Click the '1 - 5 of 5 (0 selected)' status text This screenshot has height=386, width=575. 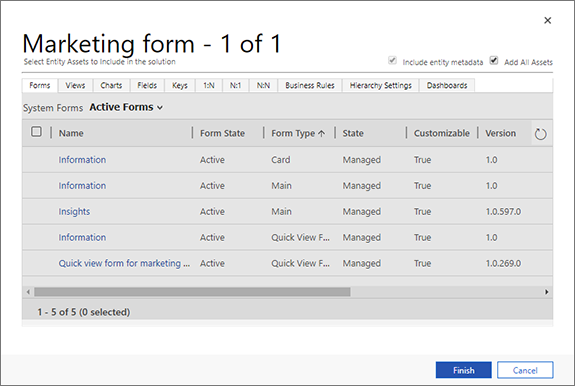(x=84, y=312)
